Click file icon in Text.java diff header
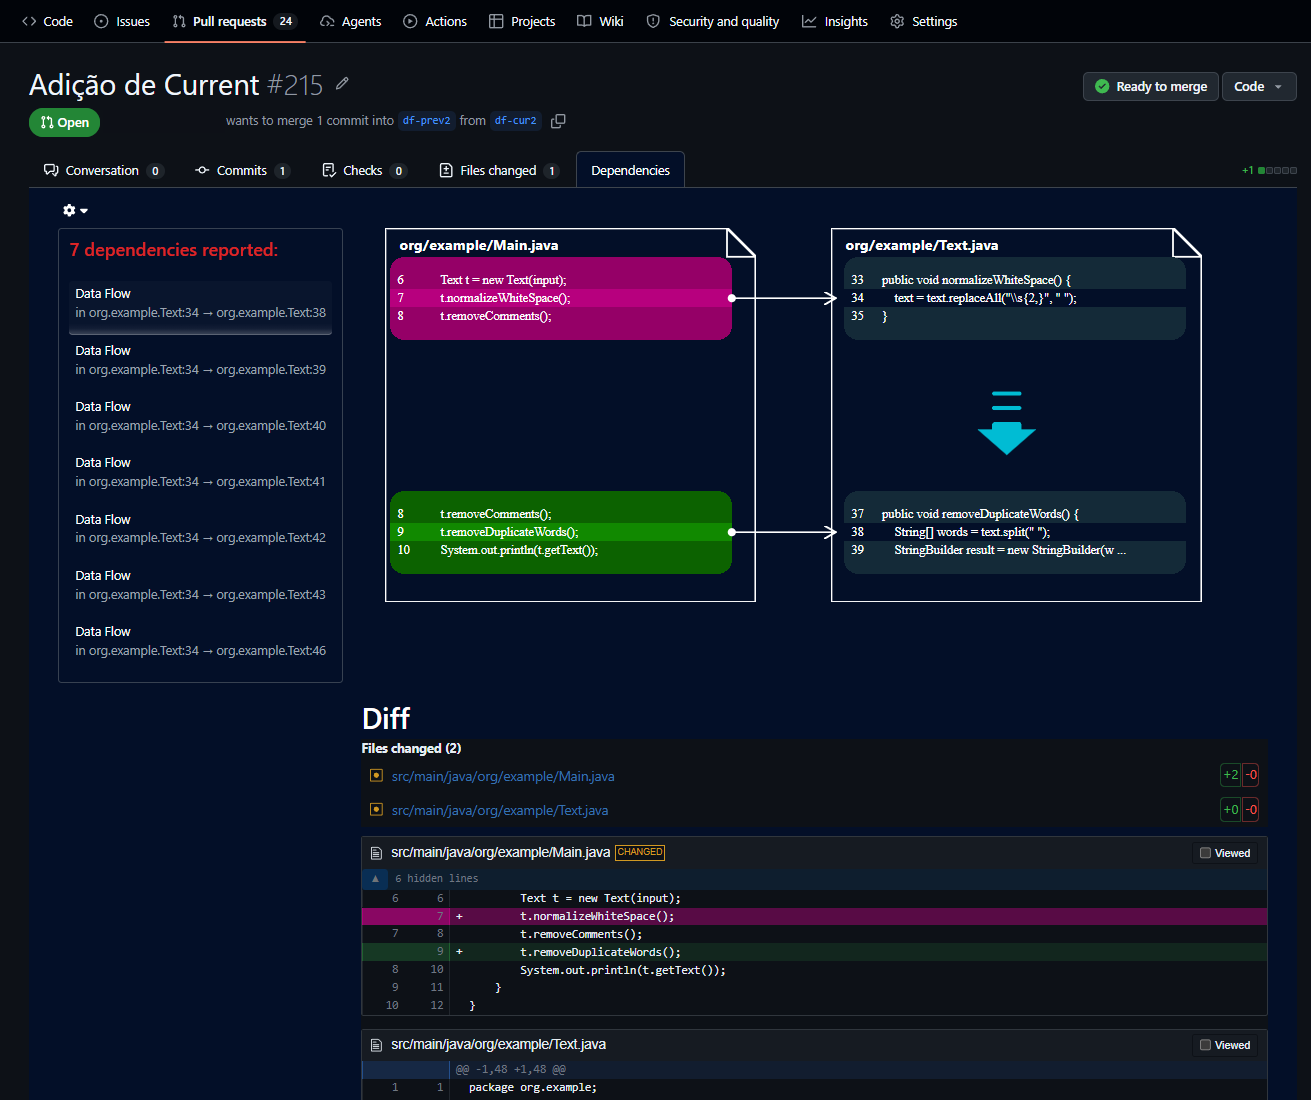The image size is (1311, 1100). (x=376, y=1045)
